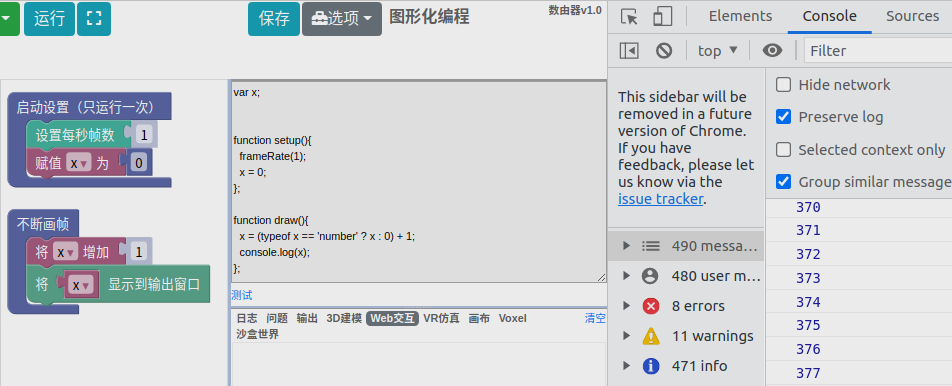Viewport: 952px width, 386px height.
Task: Open the top context dropdown
Action: coord(718,51)
